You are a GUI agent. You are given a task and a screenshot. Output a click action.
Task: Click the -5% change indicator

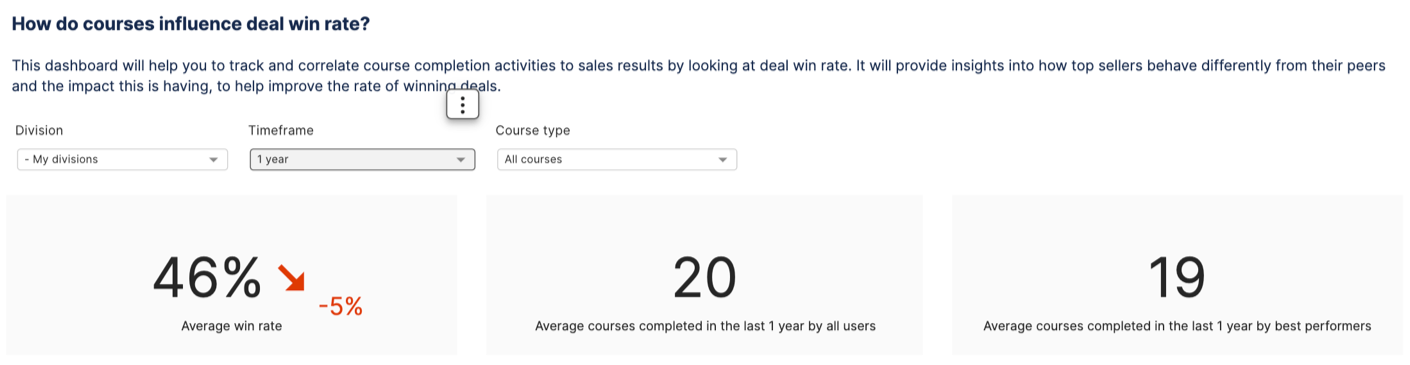340,307
